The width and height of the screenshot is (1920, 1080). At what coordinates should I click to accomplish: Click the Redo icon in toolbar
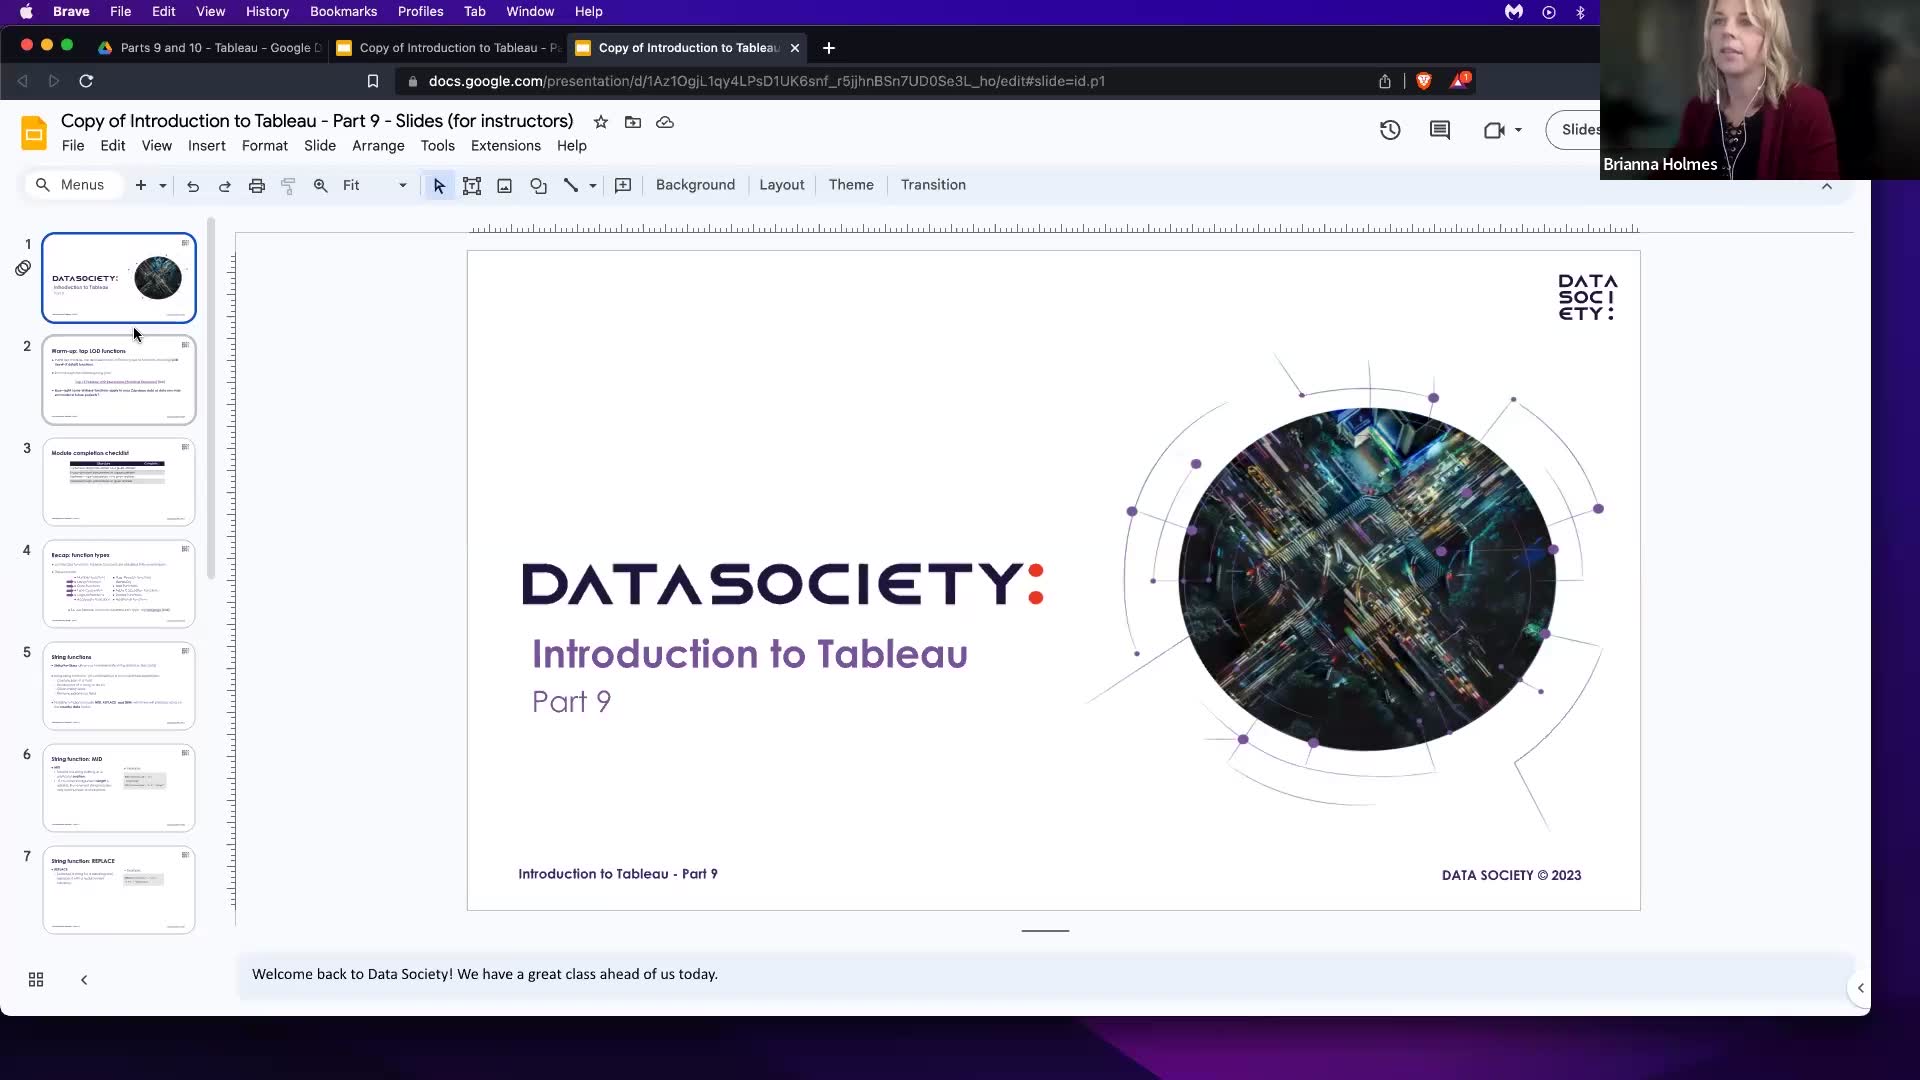225,186
